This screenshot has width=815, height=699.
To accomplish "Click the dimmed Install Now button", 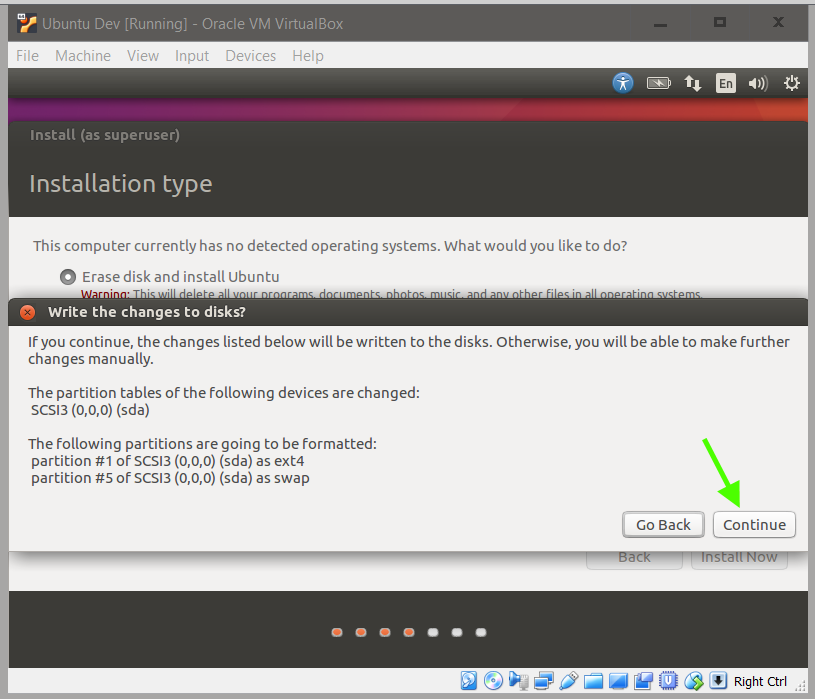I will click(739, 557).
